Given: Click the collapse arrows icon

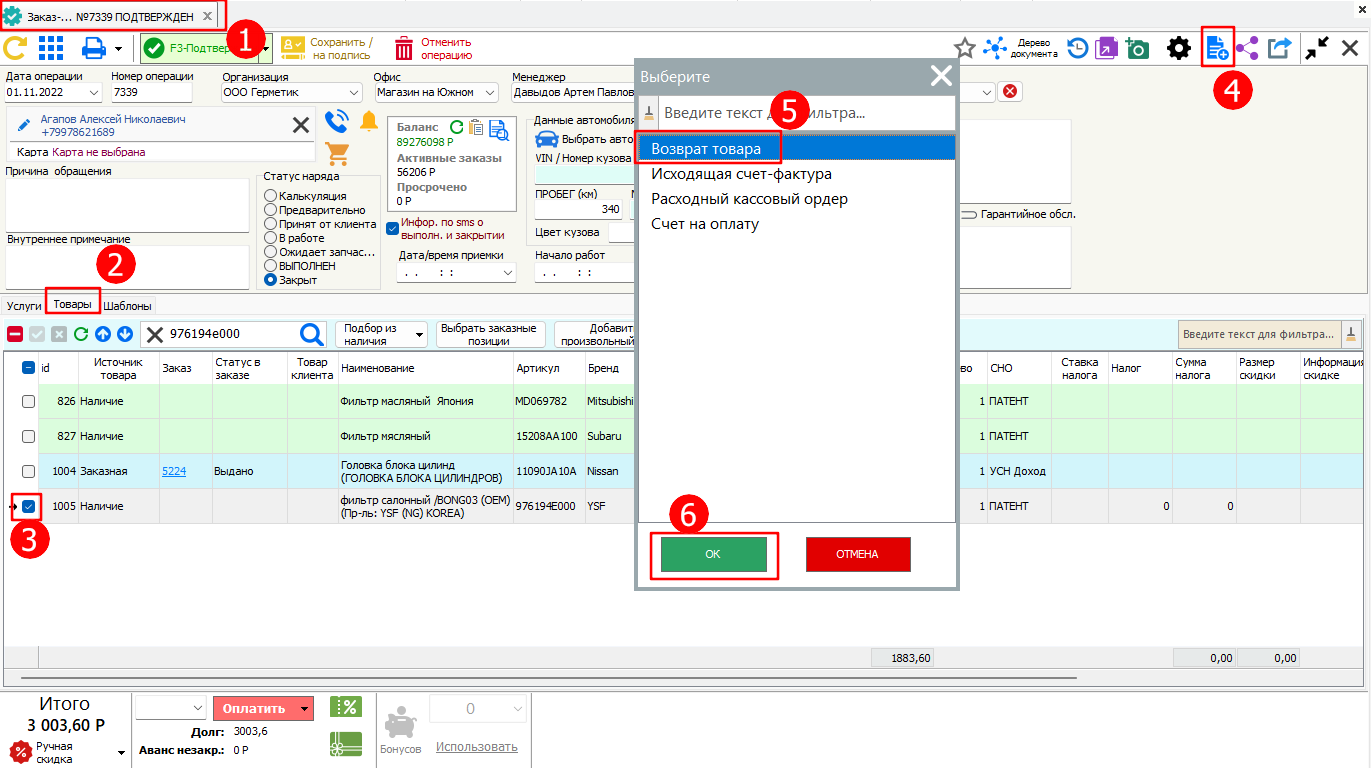Looking at the screenshot, I should [x=1318, y=47].
